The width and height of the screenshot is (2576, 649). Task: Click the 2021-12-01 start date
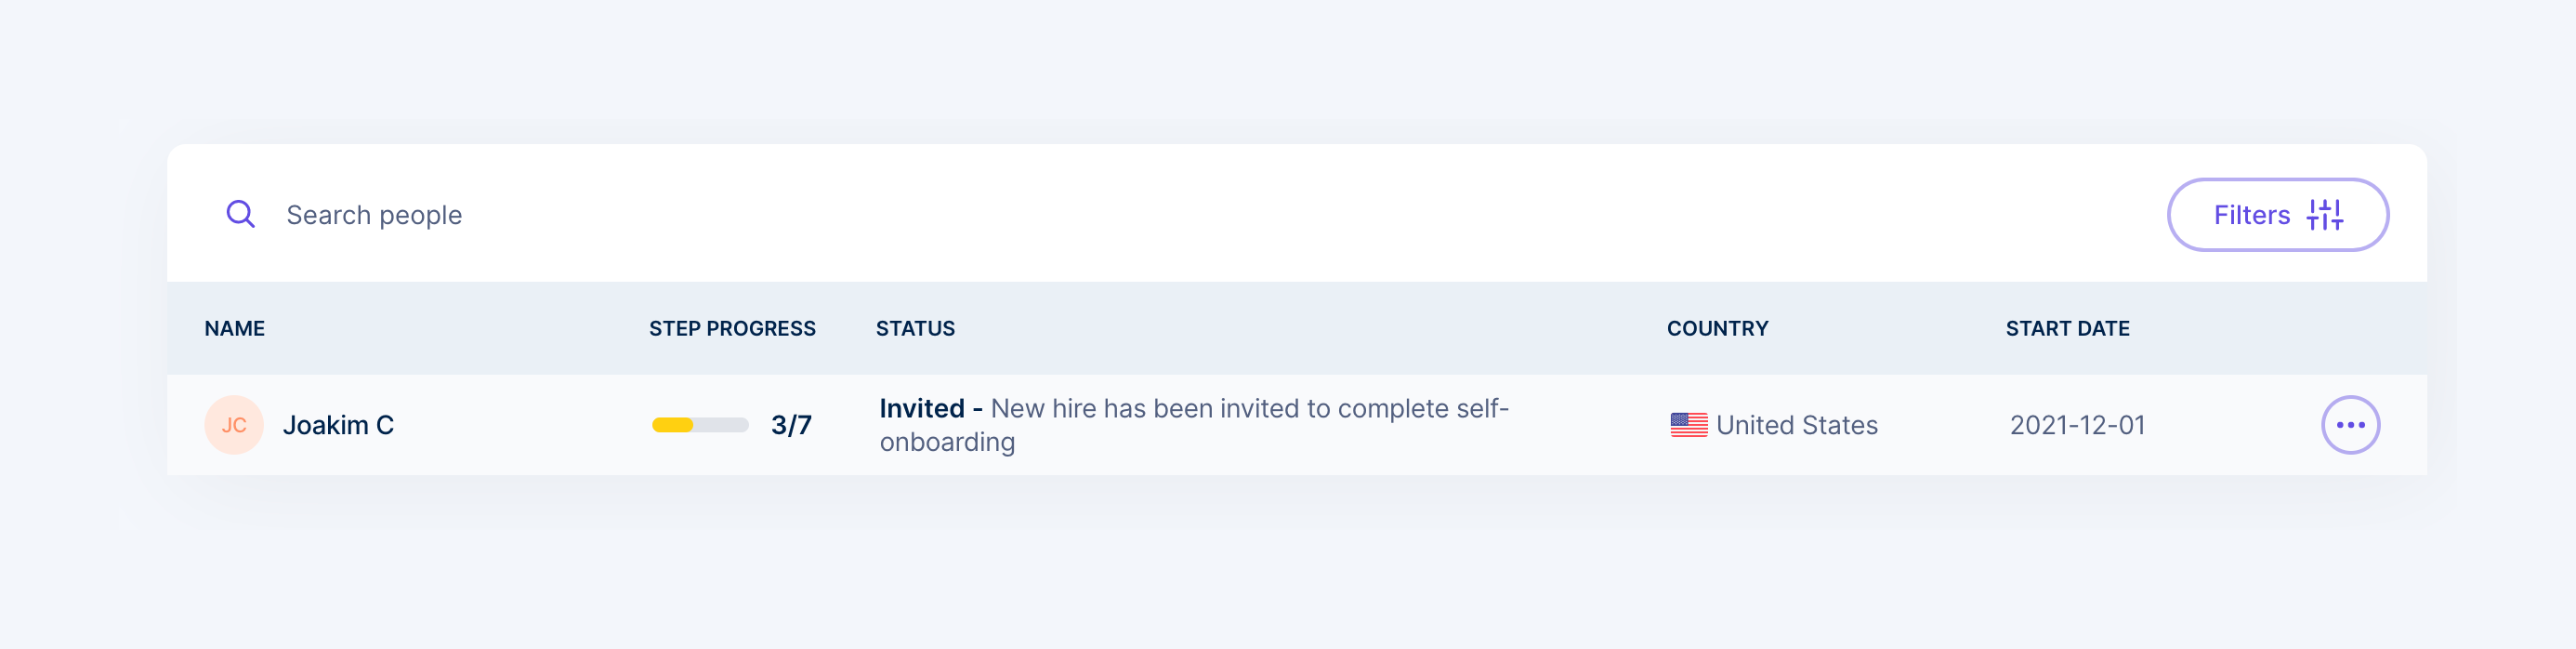[x=2077, y=425]
